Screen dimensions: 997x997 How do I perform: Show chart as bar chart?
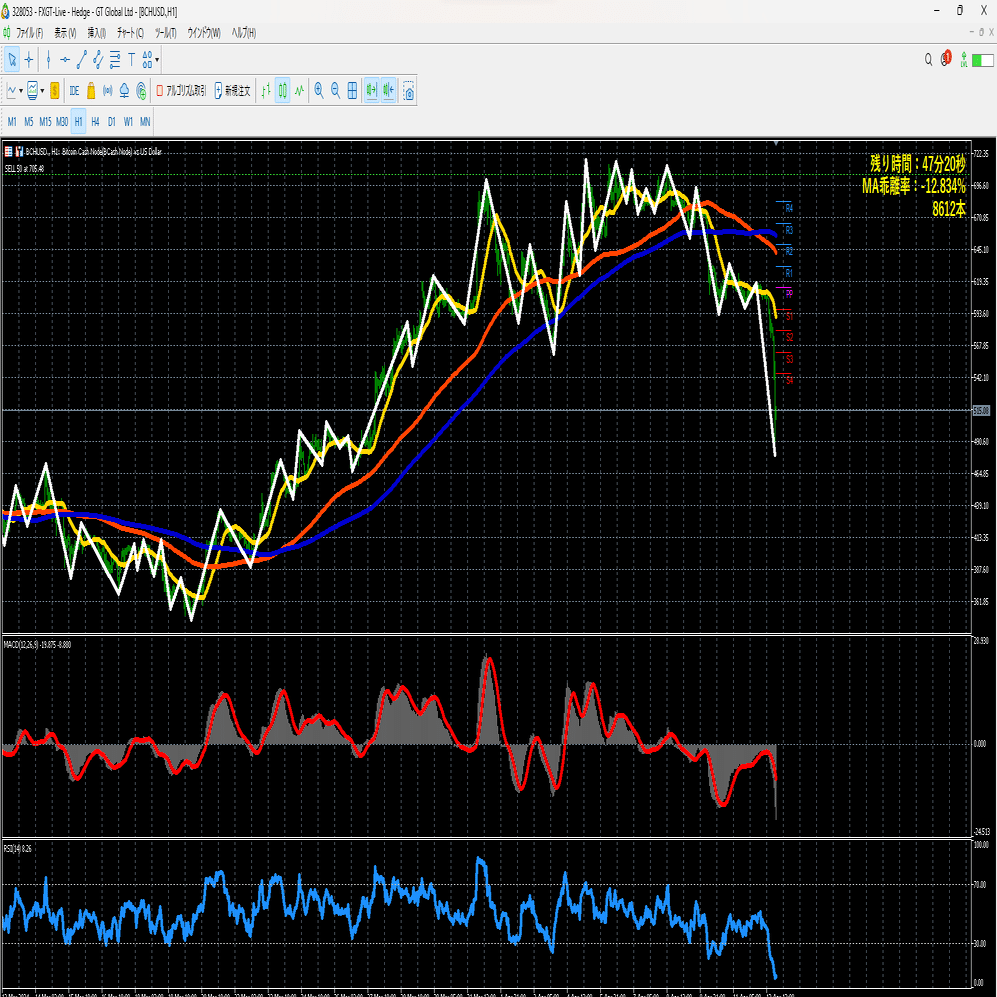coord(266,91)
